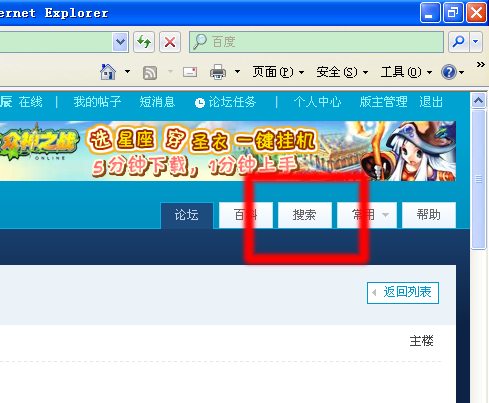Open the 安全(S) menu

(342, 72)
